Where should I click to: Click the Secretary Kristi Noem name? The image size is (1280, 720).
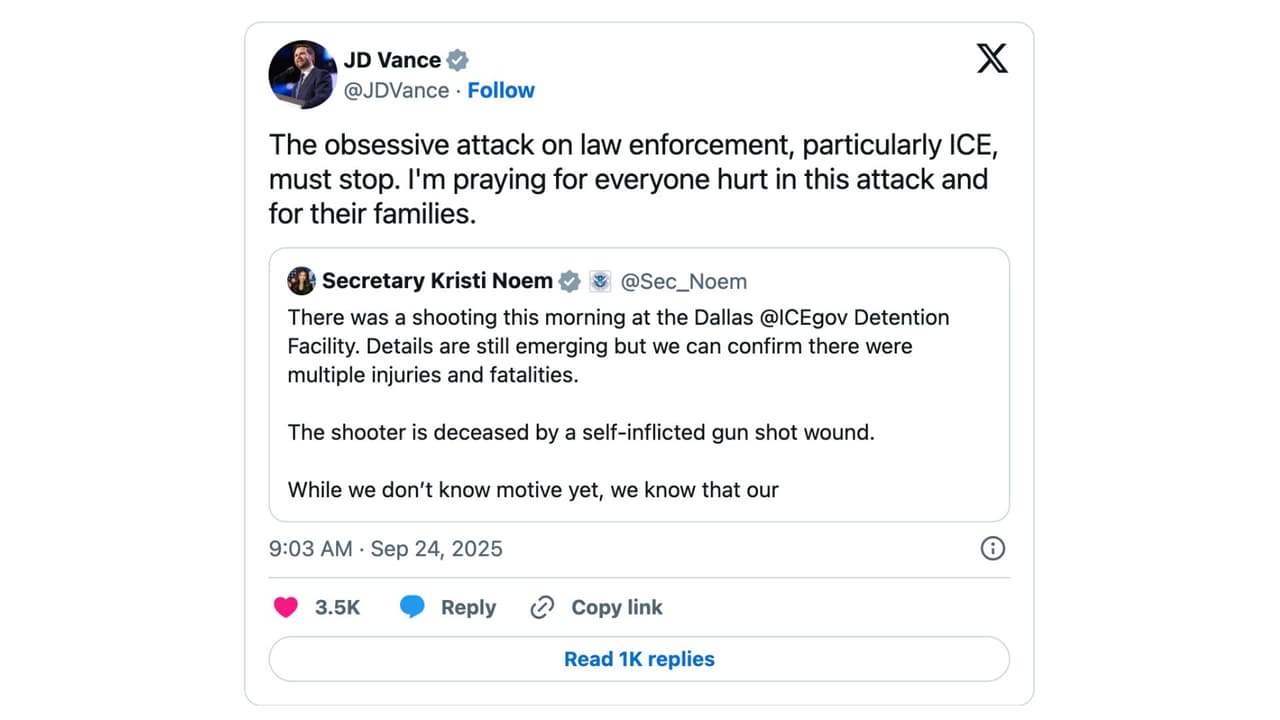pyautogui.click(x=436, y=281)
